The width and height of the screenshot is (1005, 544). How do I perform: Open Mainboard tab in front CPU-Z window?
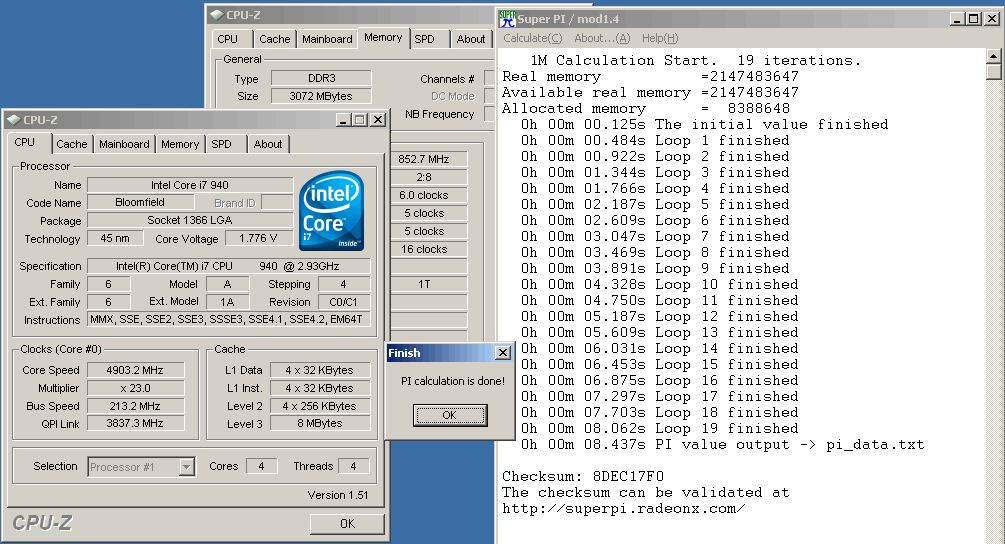124,144
